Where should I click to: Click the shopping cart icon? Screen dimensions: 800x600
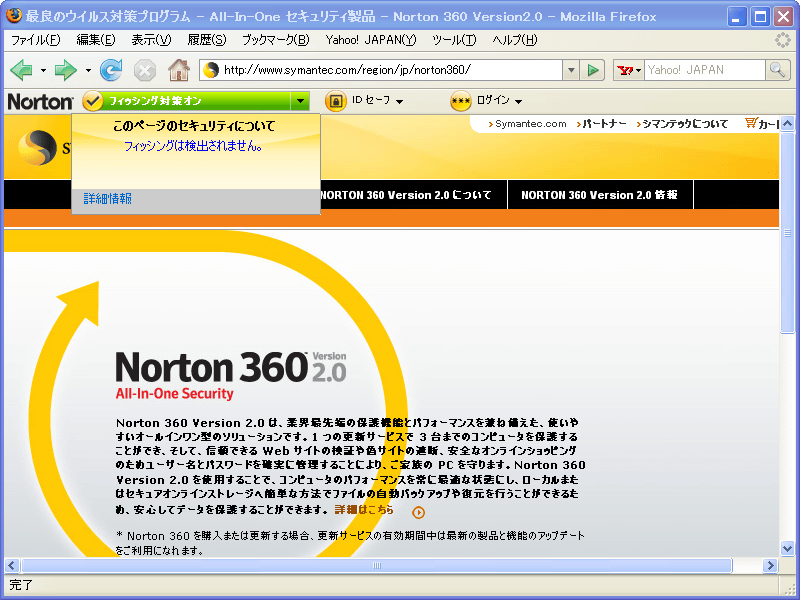click(751, 123)
